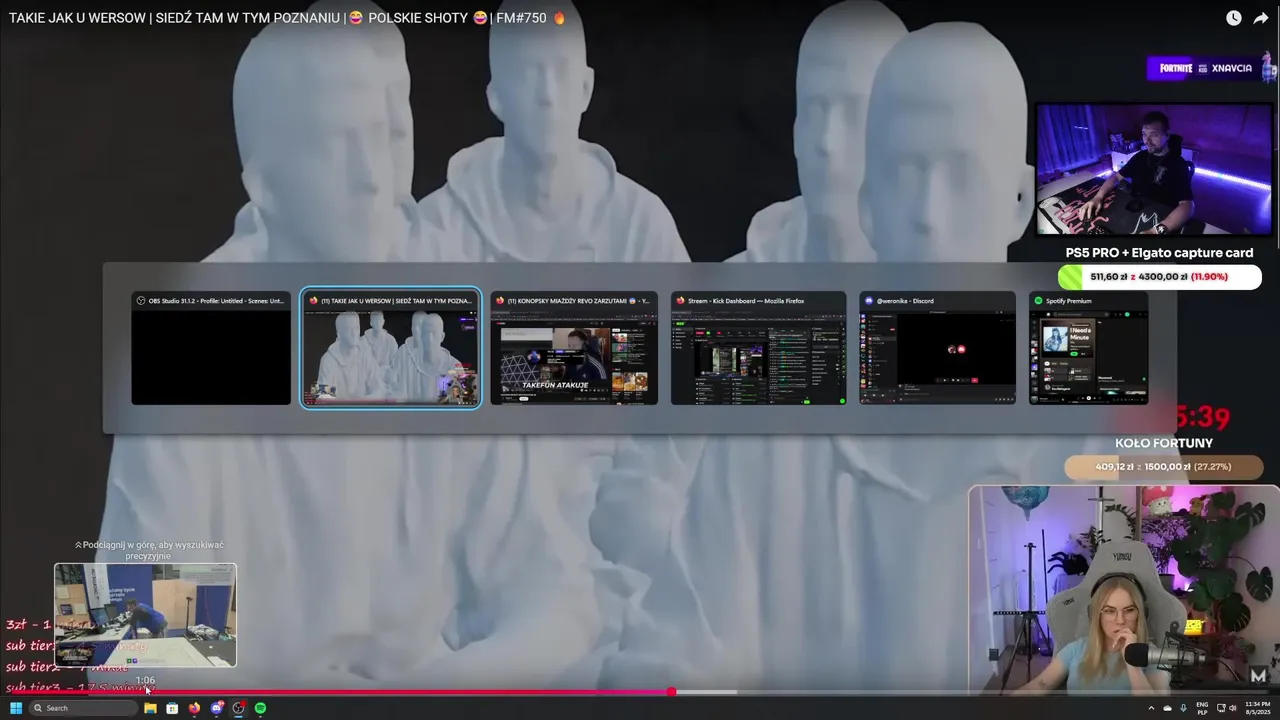Viewport: 1280px width, 720px height.
Task: Click the taskbar Search box
Action: pyautogui.click(x=83, y=708)
